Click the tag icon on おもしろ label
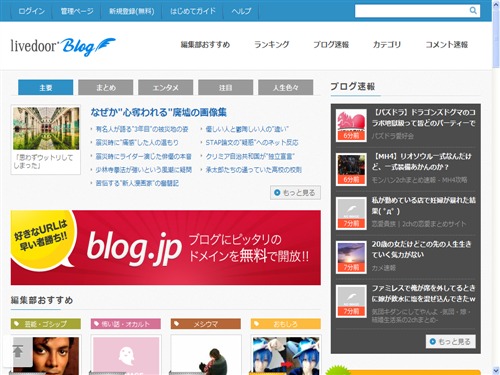500x375 pixels. (256, 324)
